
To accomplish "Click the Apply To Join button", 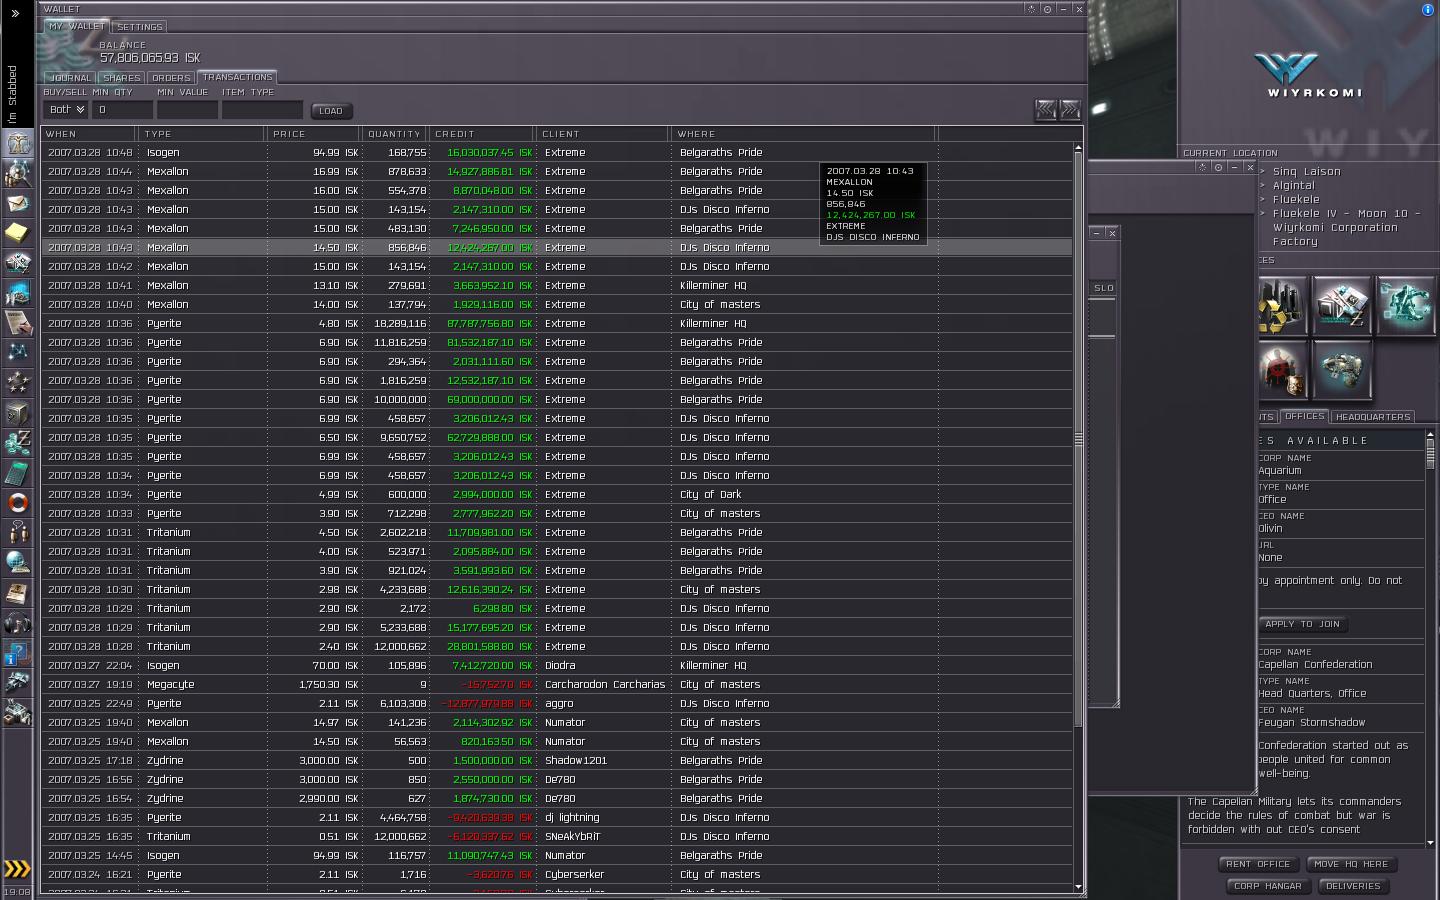I will pos(1302,624).
